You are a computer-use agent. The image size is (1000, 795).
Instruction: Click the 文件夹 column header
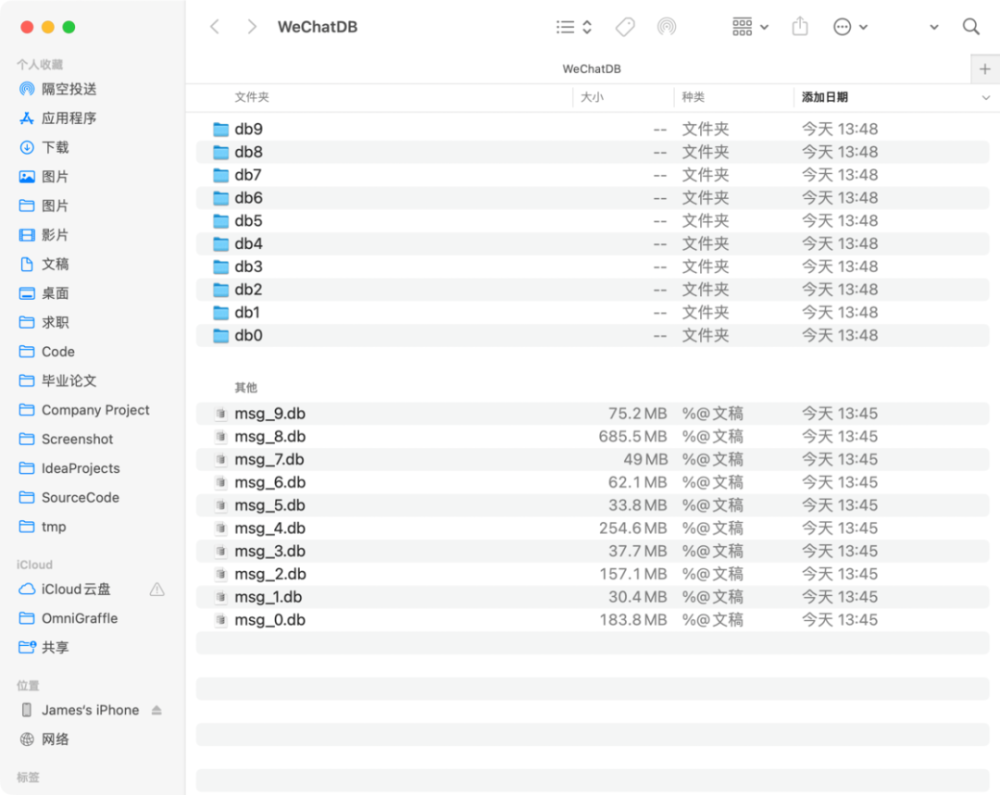coord(252,97)
